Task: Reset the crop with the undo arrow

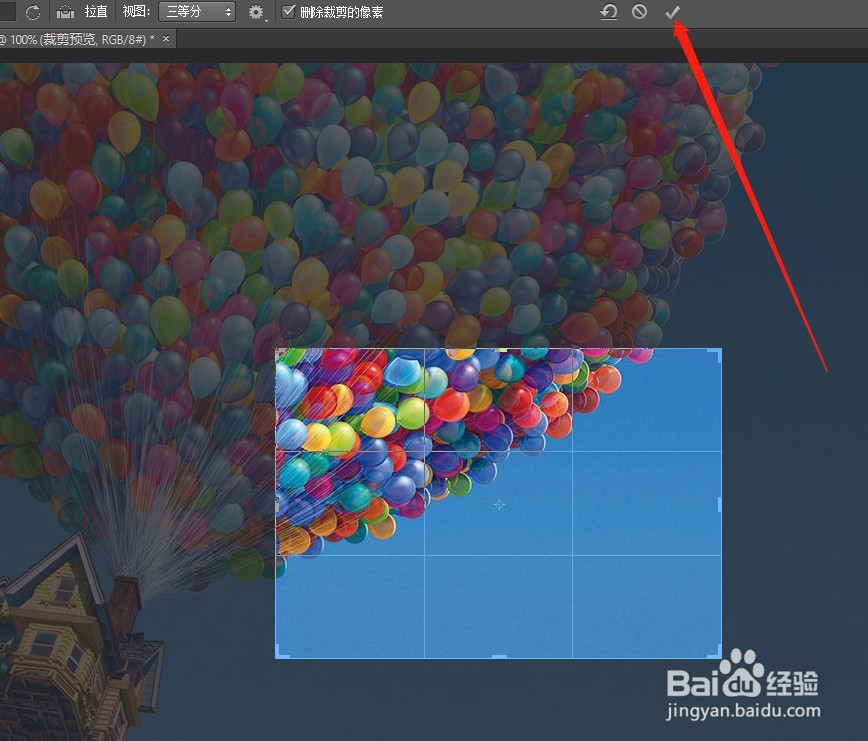Action: (x=608, y=12)
